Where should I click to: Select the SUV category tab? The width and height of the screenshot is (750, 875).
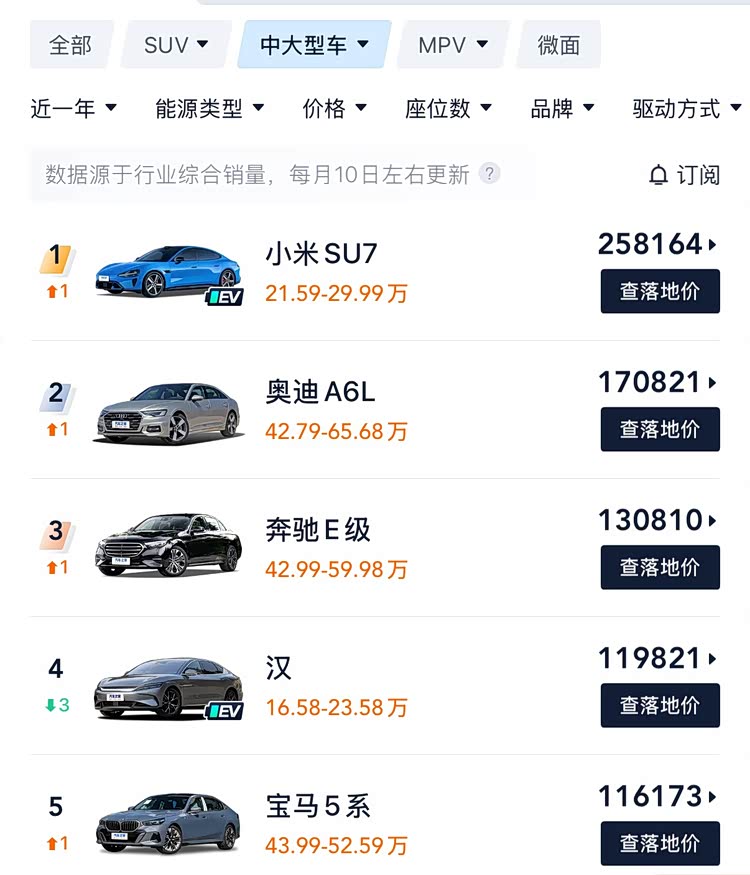[176, 45]
